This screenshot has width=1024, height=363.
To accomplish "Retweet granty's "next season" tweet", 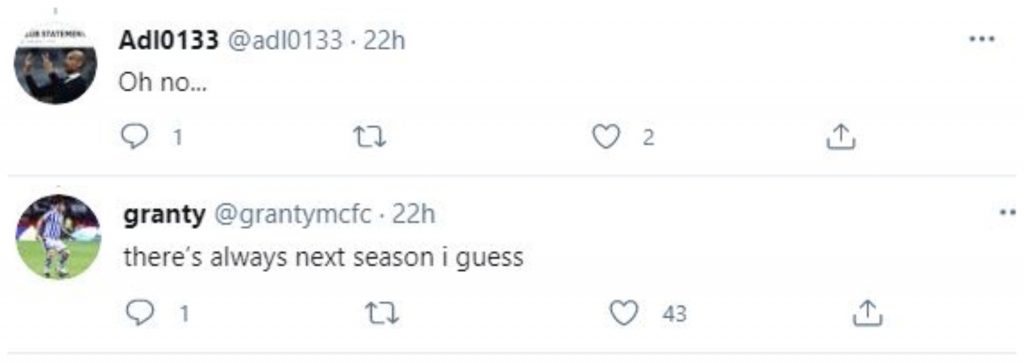I will 382,314.
